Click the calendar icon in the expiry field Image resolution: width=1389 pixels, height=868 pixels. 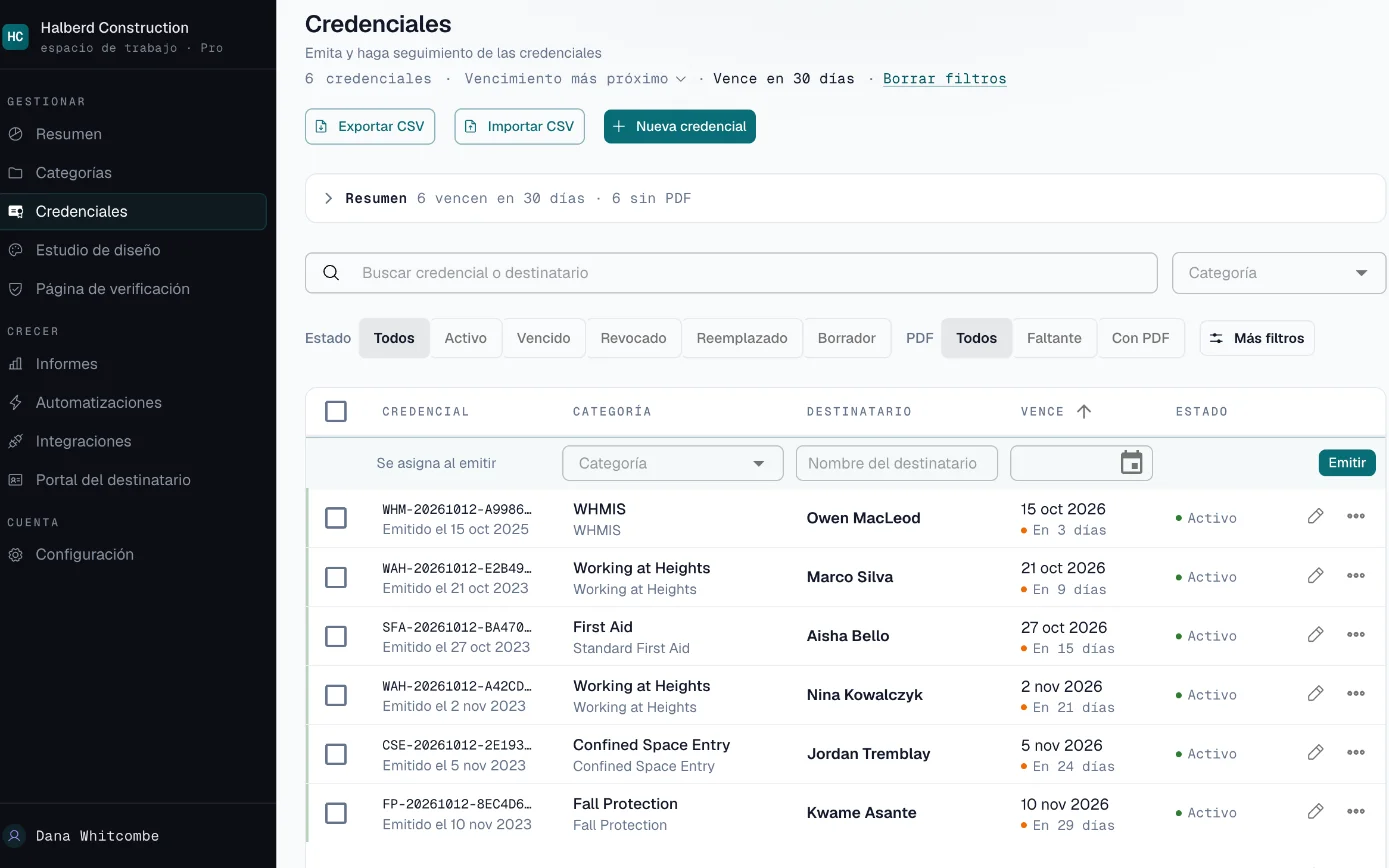[1131, 463]
